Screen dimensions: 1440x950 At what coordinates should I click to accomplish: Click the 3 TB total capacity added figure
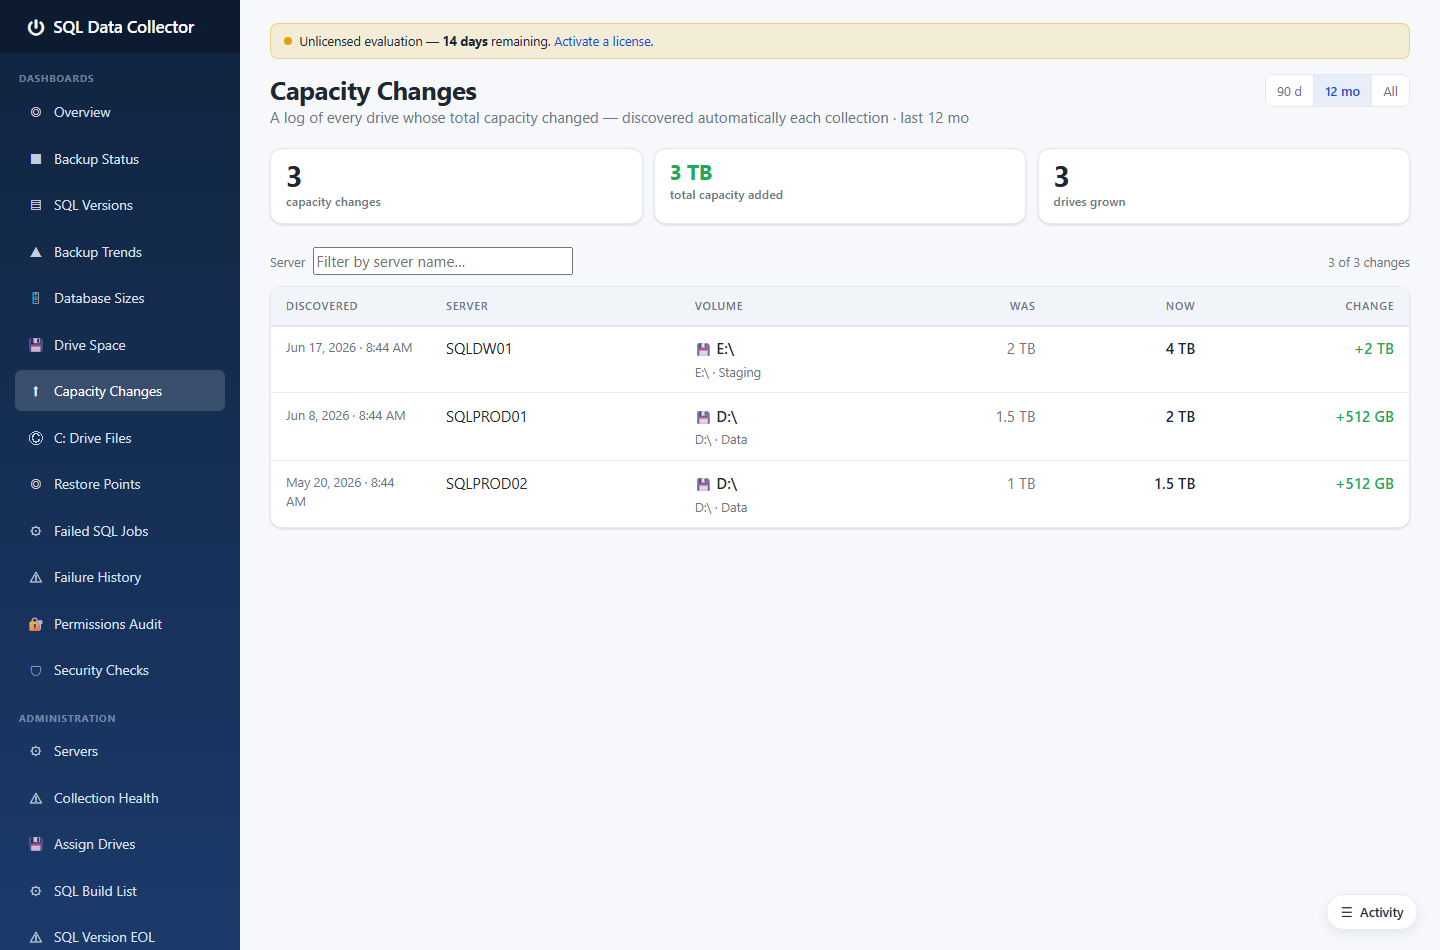[691, 173]
